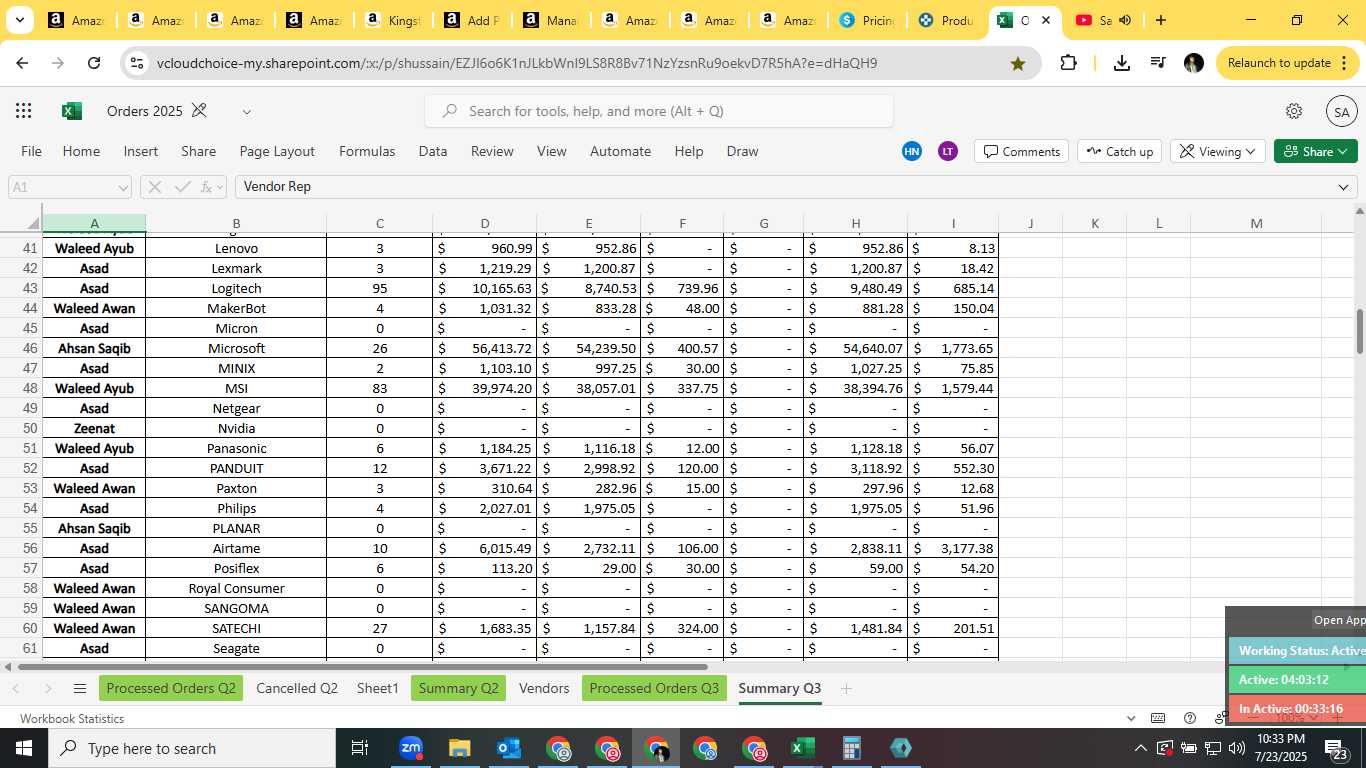Open Task View on the taskbar

tap(360, 748)
